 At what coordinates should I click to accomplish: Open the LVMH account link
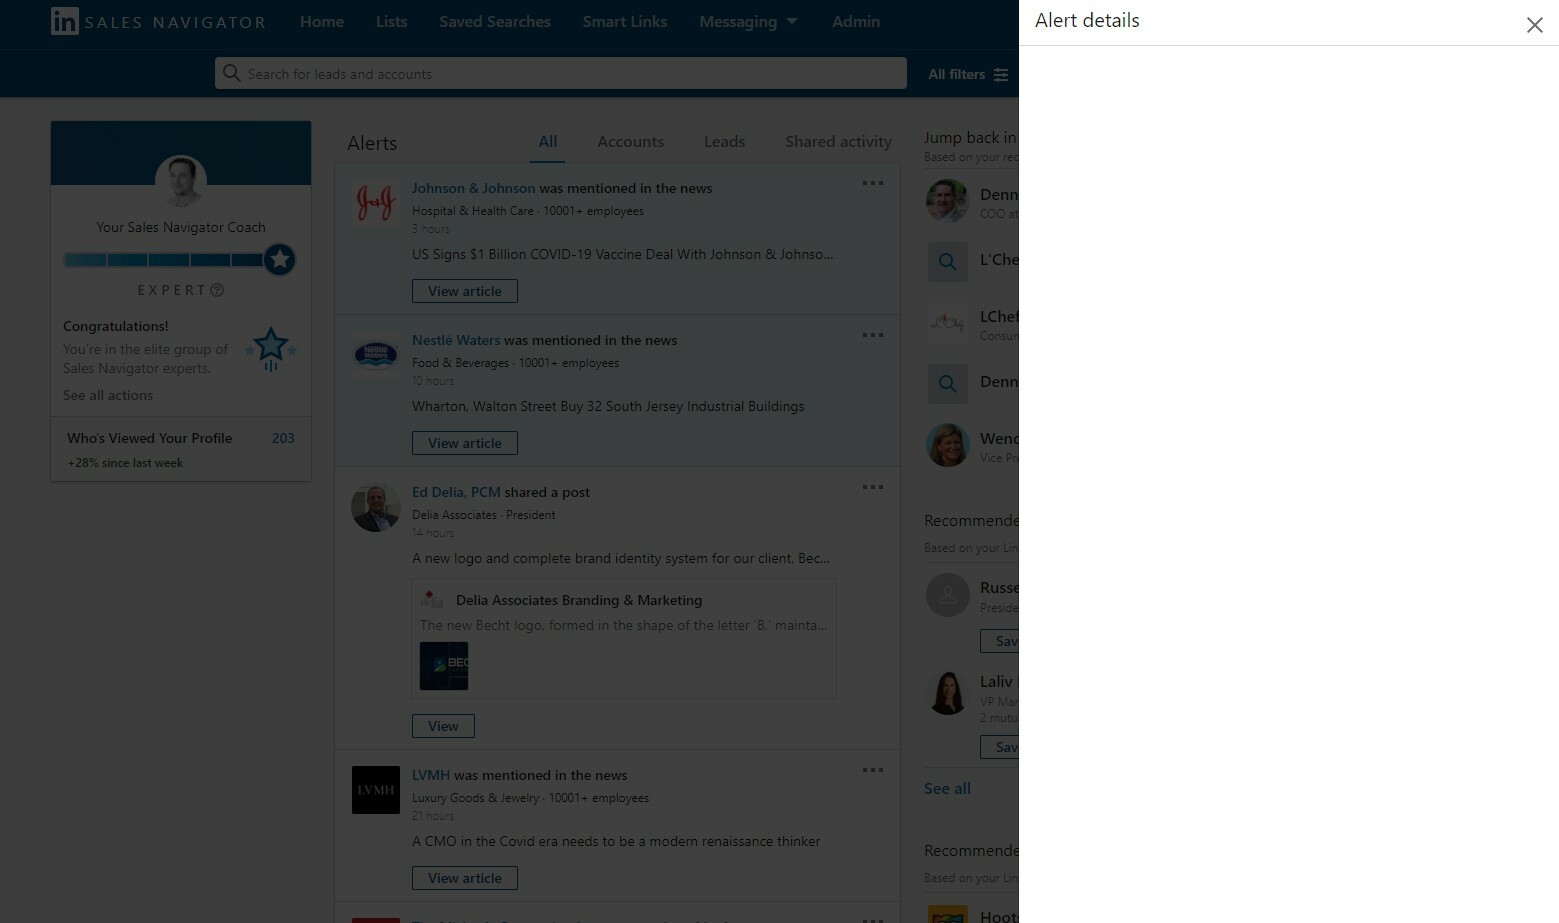[431, 775]
